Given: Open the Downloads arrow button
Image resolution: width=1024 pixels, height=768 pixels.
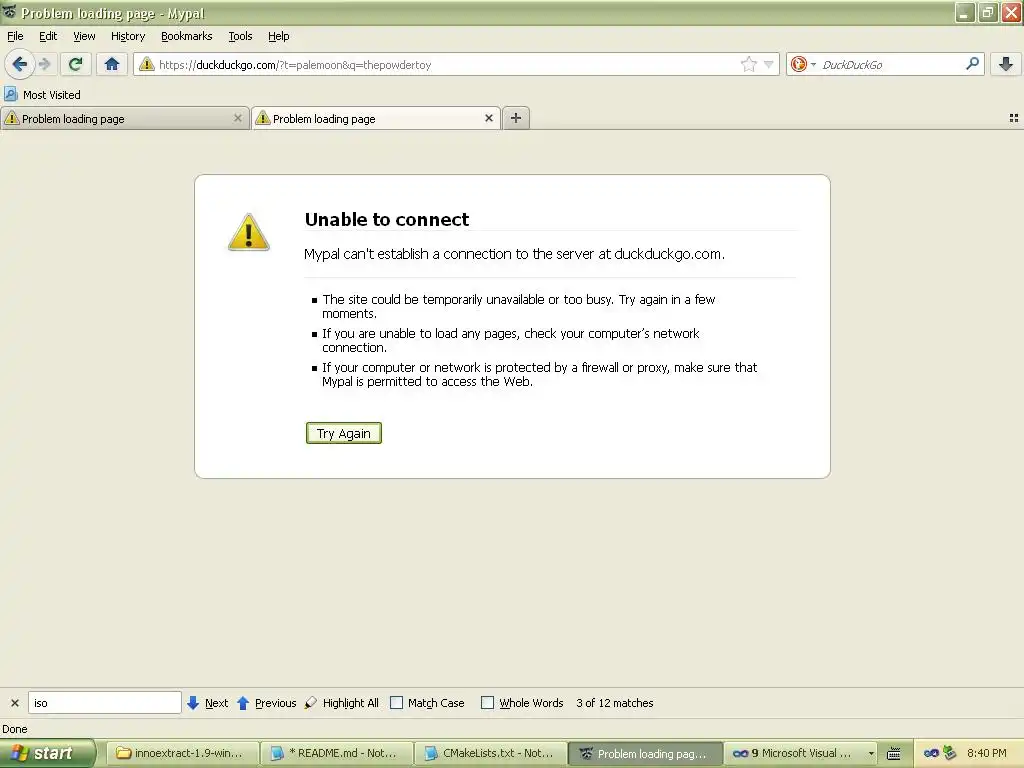Looking at the screenshot, I should [1006, 64].
